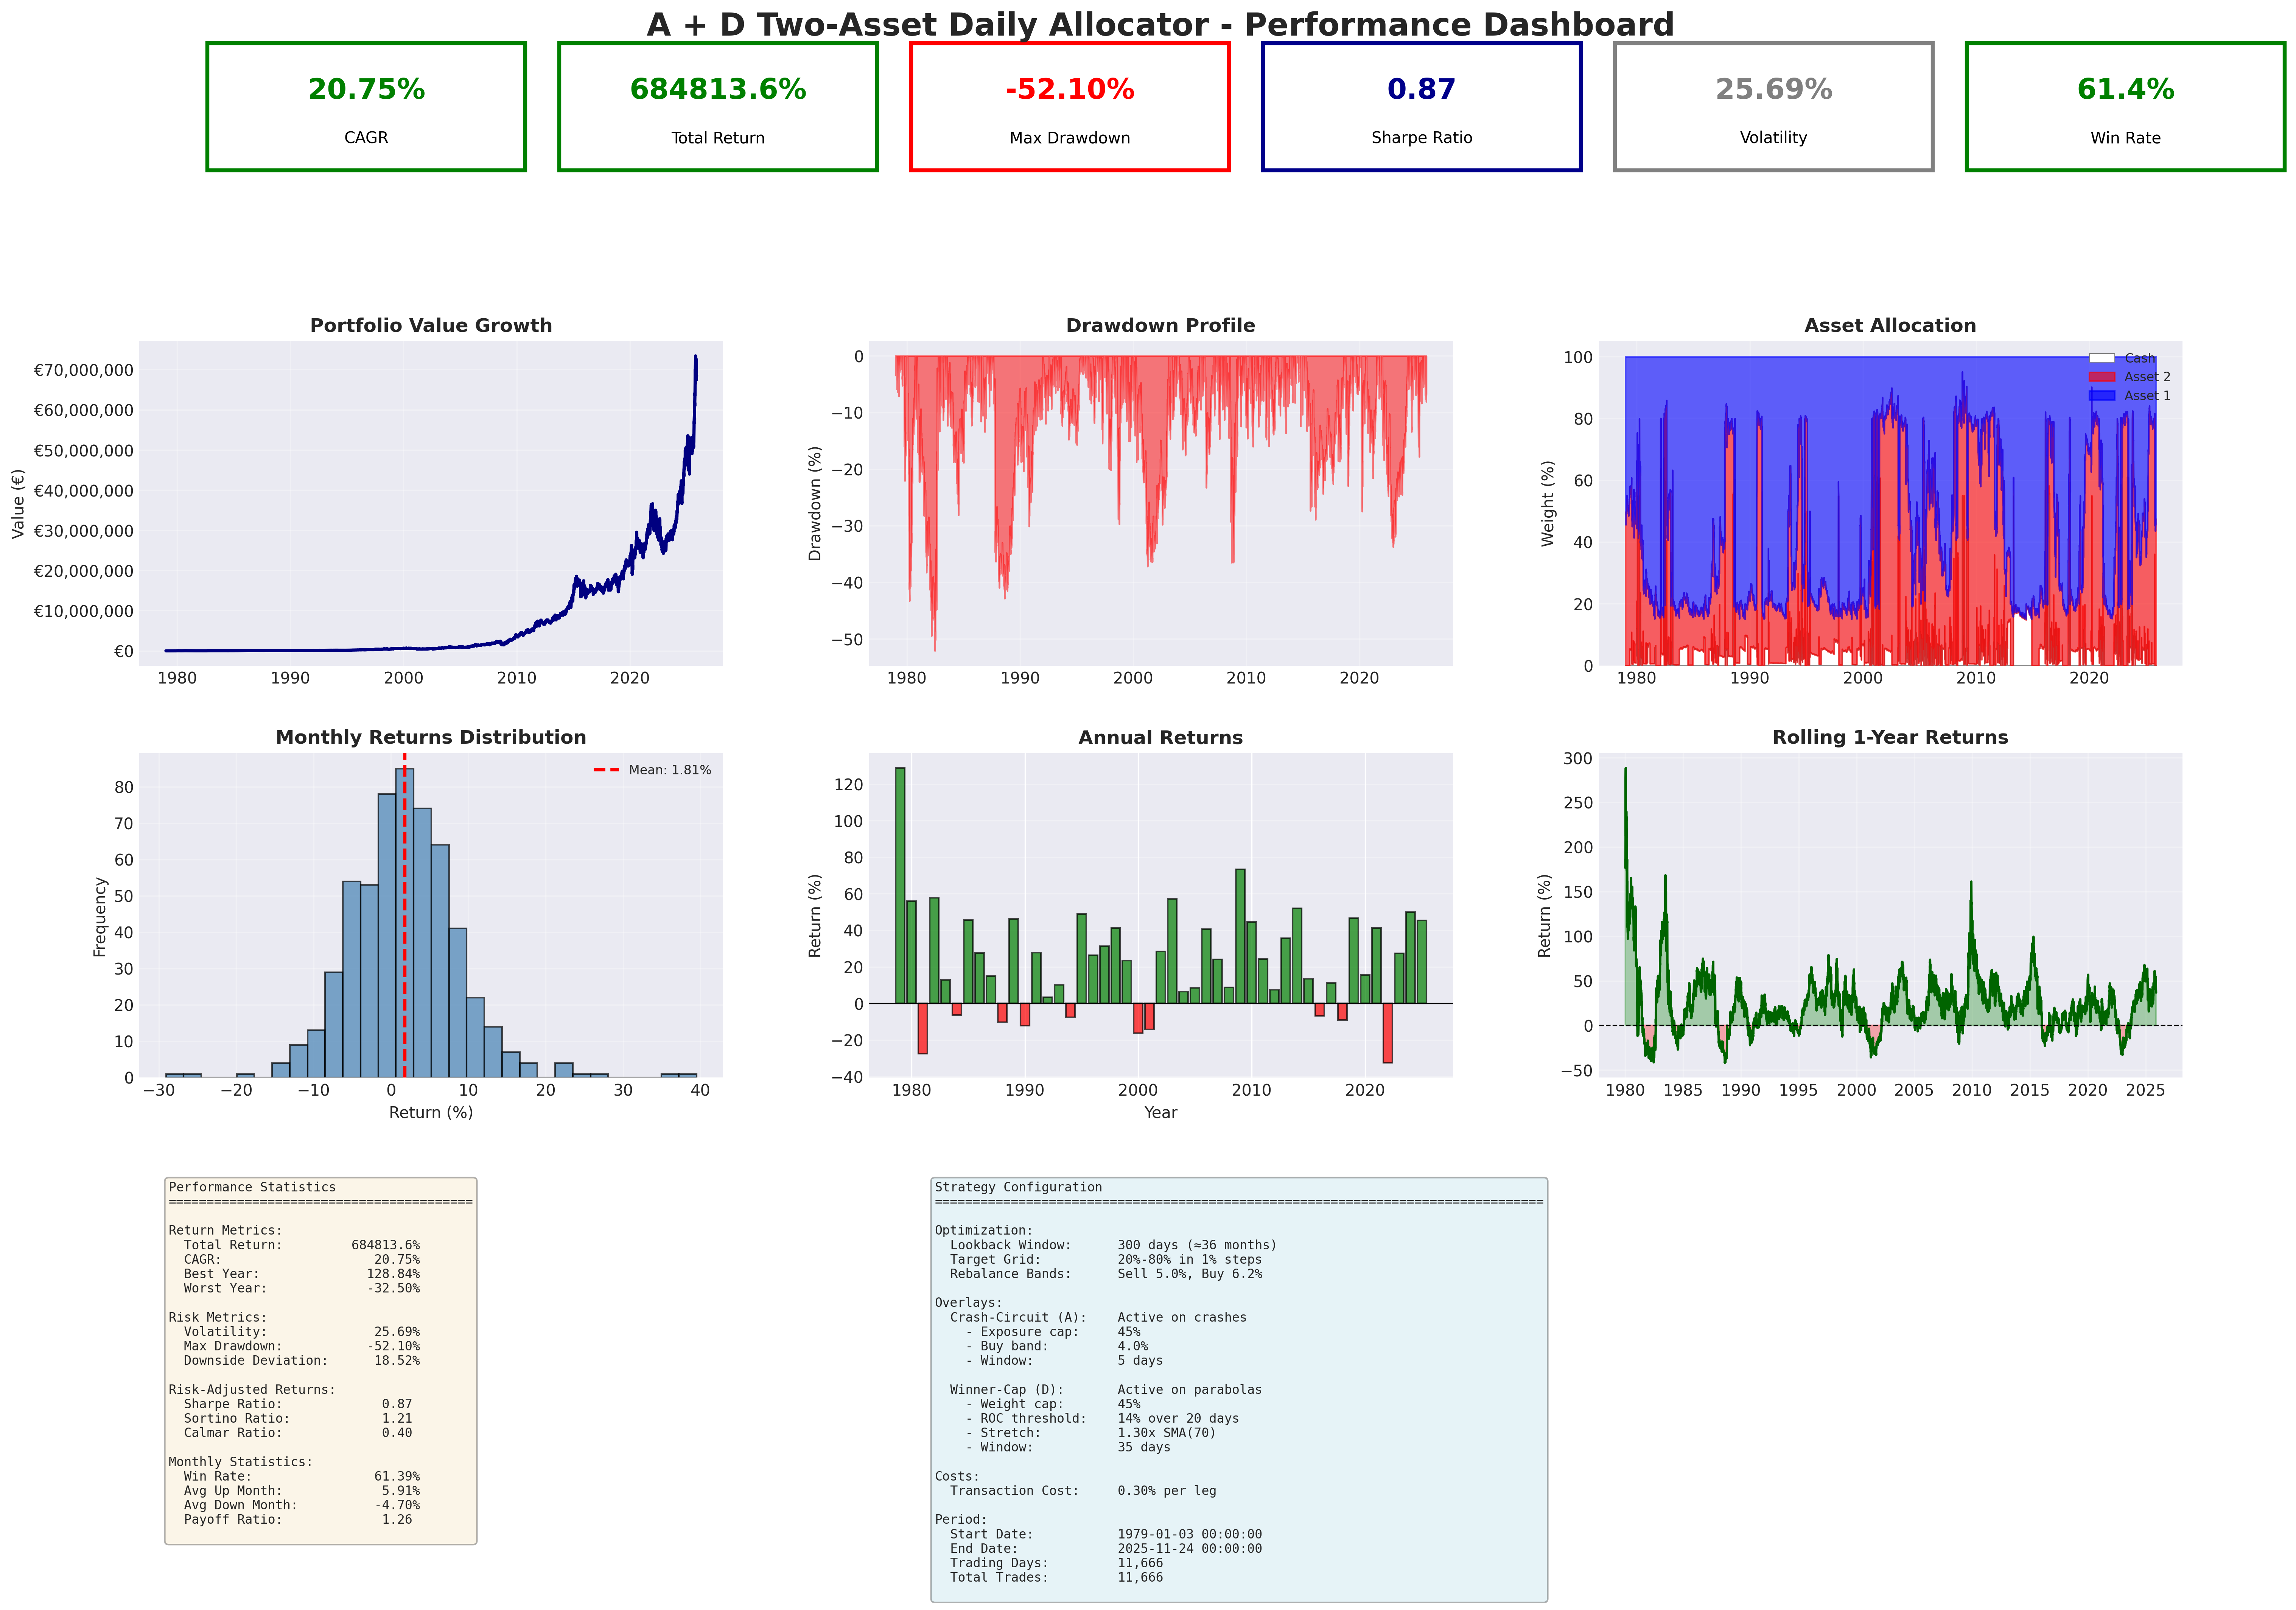
Task: Click the Crash-Circuit (A) row
Action: pyautogui.click(x=1098, y=1318)
